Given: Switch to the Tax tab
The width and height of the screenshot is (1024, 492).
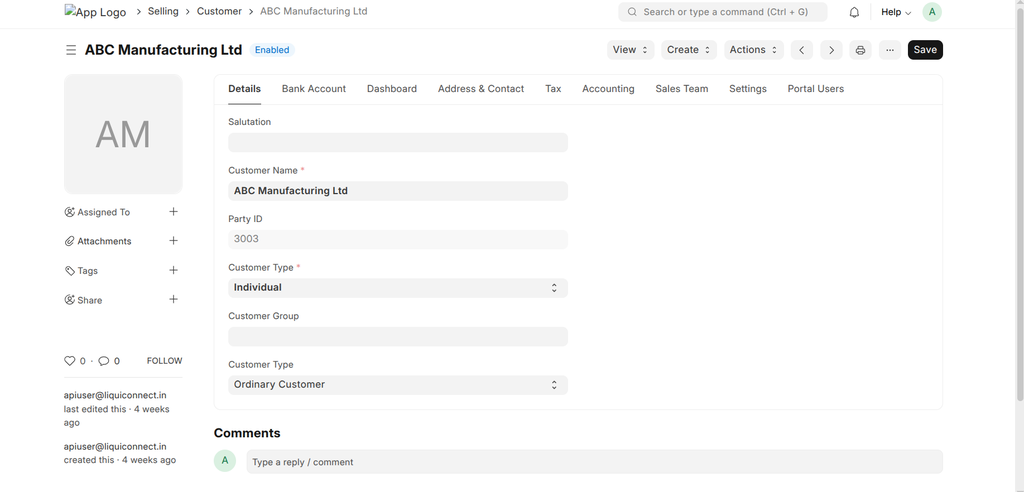Looking at the screenshot, I should (x=553, y=89).
